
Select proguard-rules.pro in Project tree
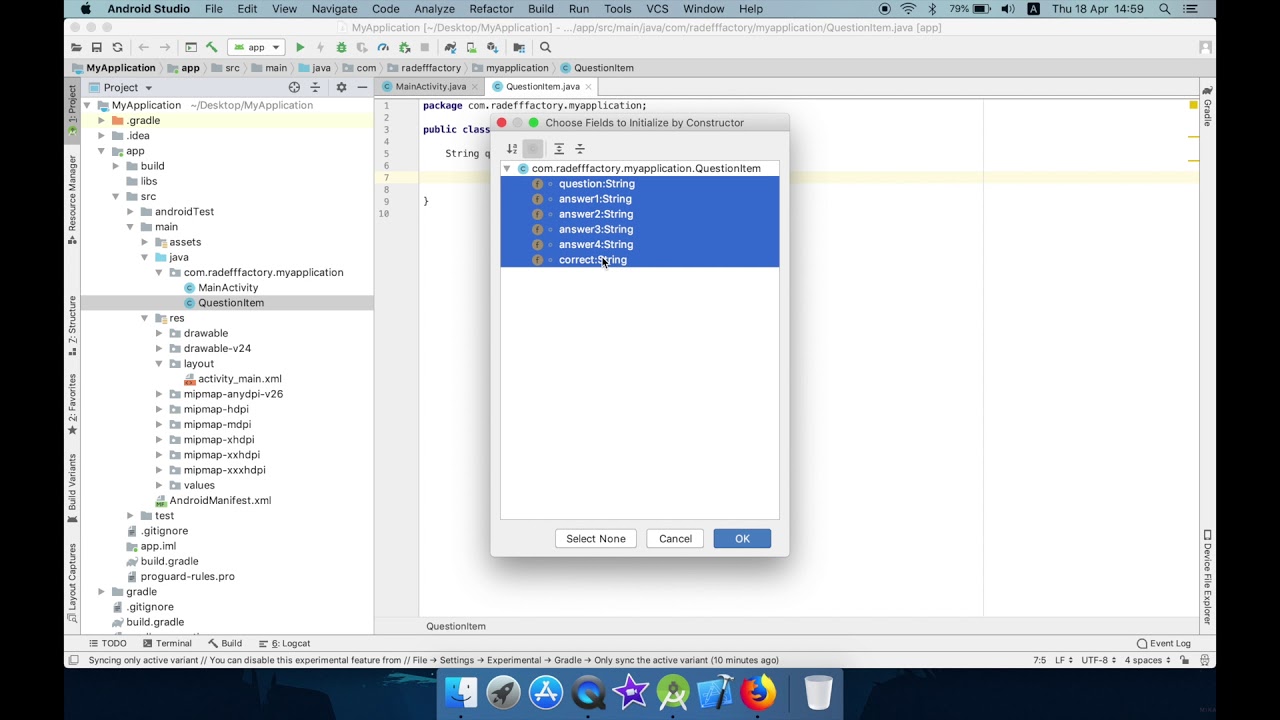[188, 577]
